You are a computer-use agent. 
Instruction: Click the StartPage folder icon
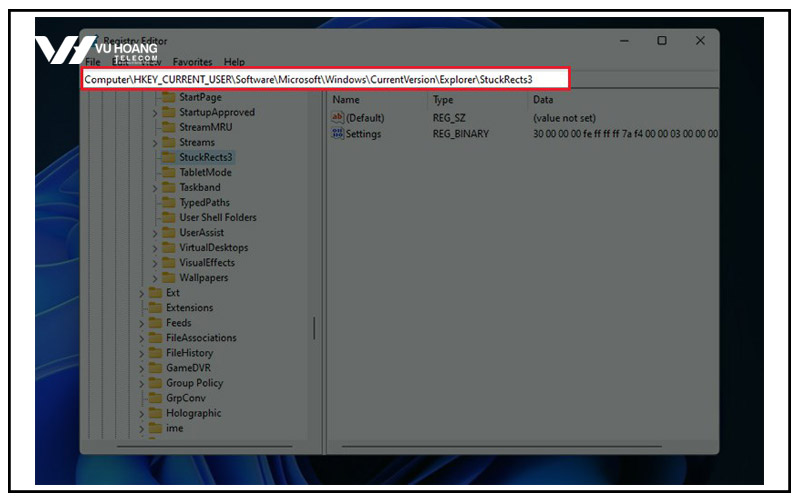coord(168,97)
